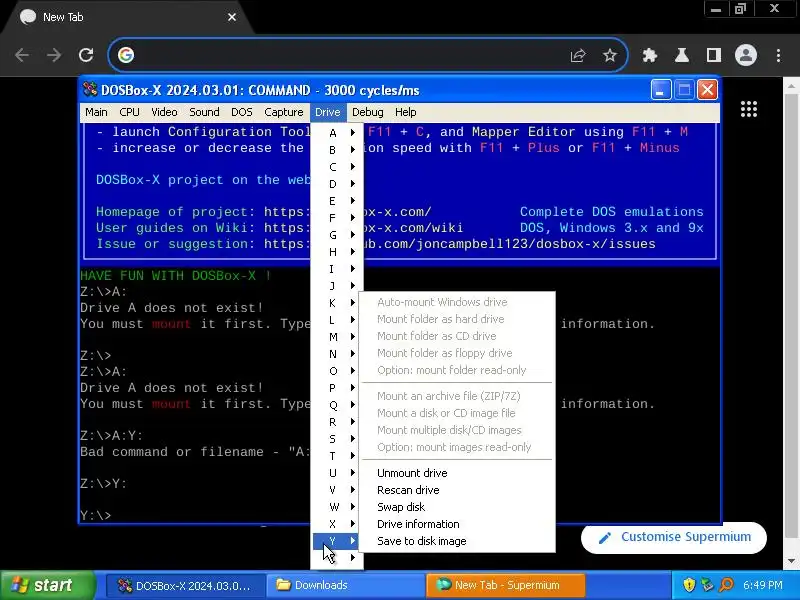This screenshot has height=600, width=800.
Task: Toggle the side panel icon
Action: point(714,55)
